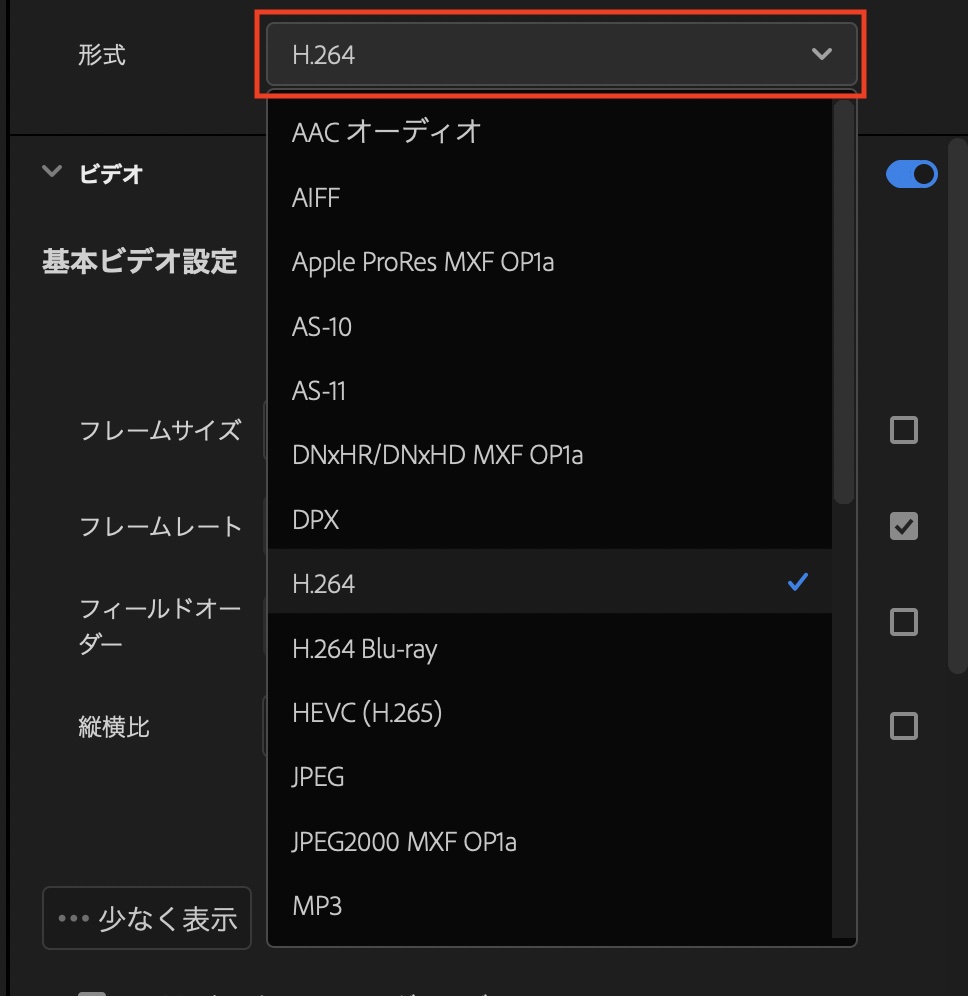Uncheck the フレームレート match-source checkbox
The width and height of the screenshot is (968, 996).
[x=904, y=526]
